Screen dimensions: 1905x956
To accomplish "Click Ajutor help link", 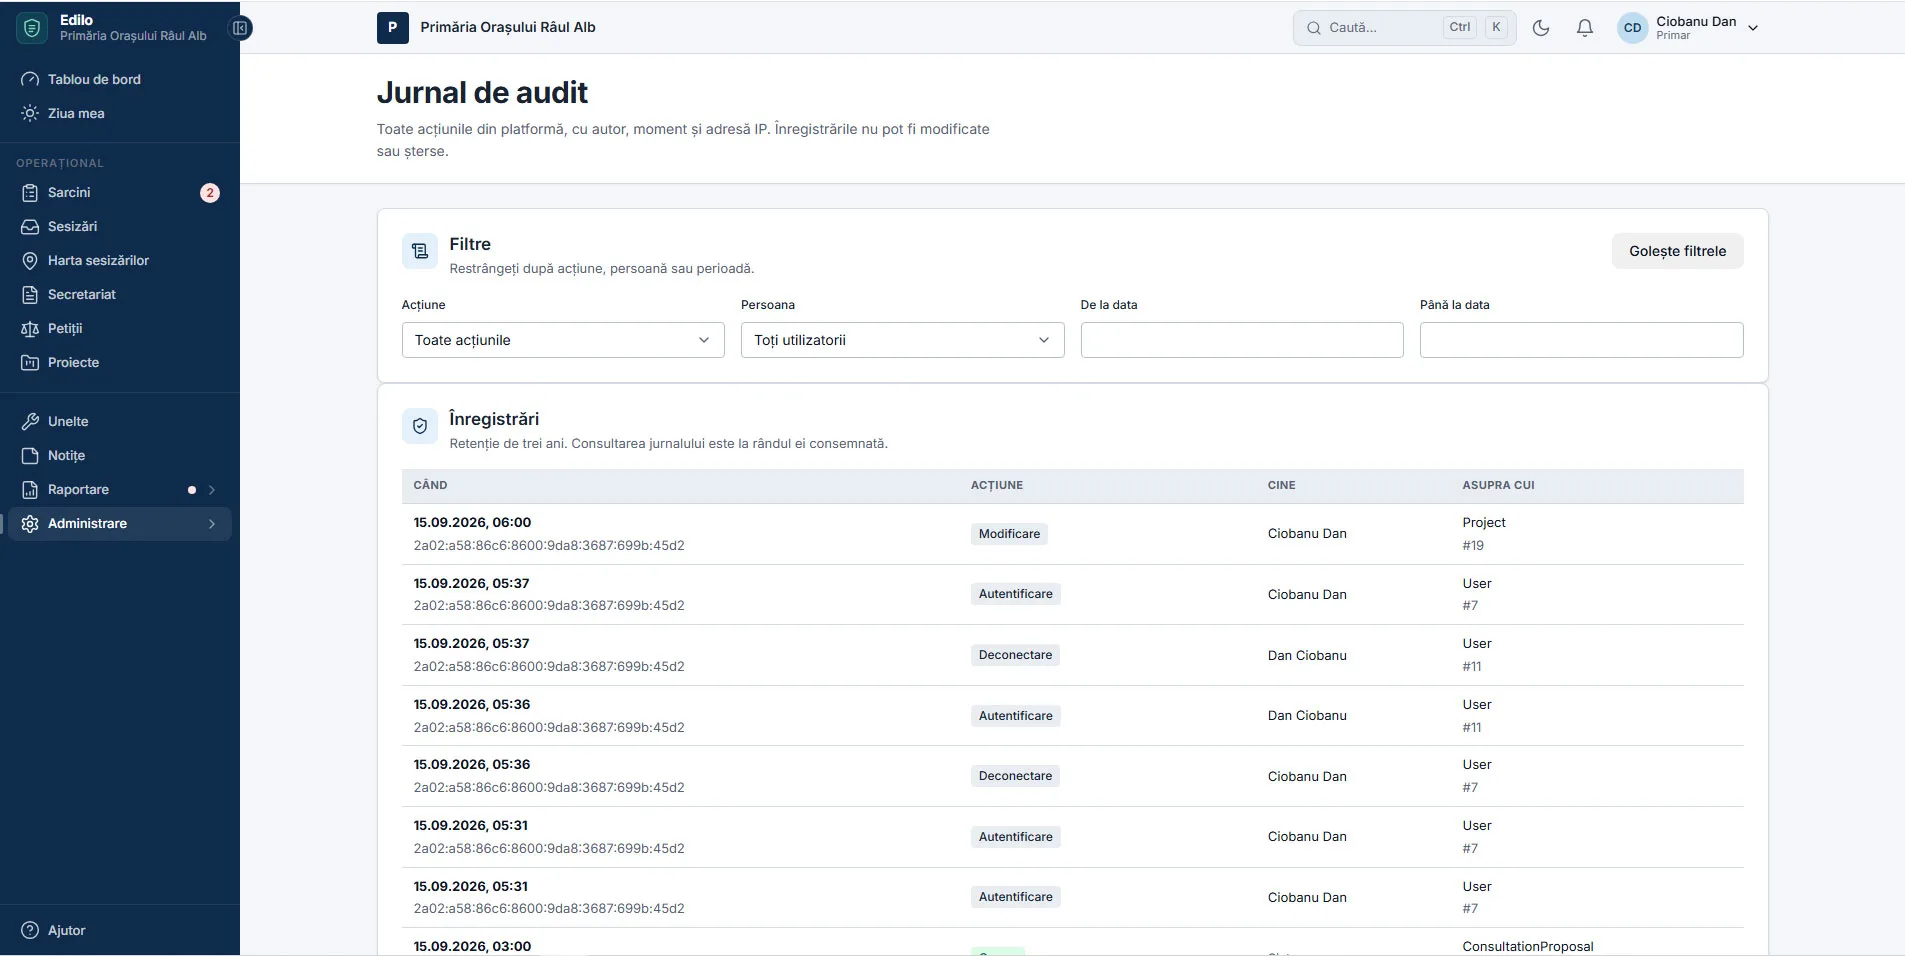I will point(120,930).
